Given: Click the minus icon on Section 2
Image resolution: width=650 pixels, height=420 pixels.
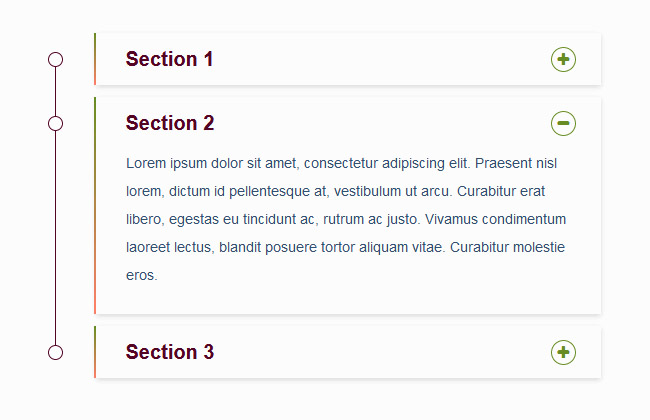Looking at the screenshot, I should coord(563,124).
